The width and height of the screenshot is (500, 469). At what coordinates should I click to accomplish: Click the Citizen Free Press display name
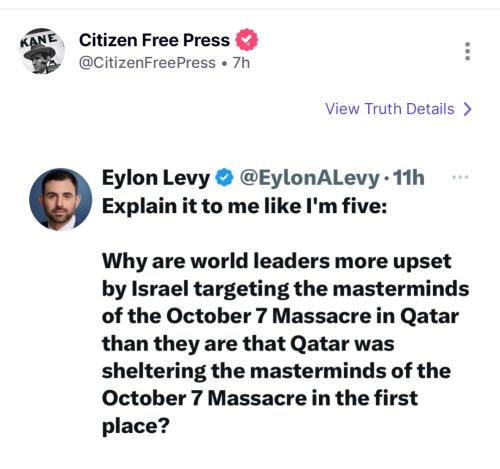tap(154, 40)
